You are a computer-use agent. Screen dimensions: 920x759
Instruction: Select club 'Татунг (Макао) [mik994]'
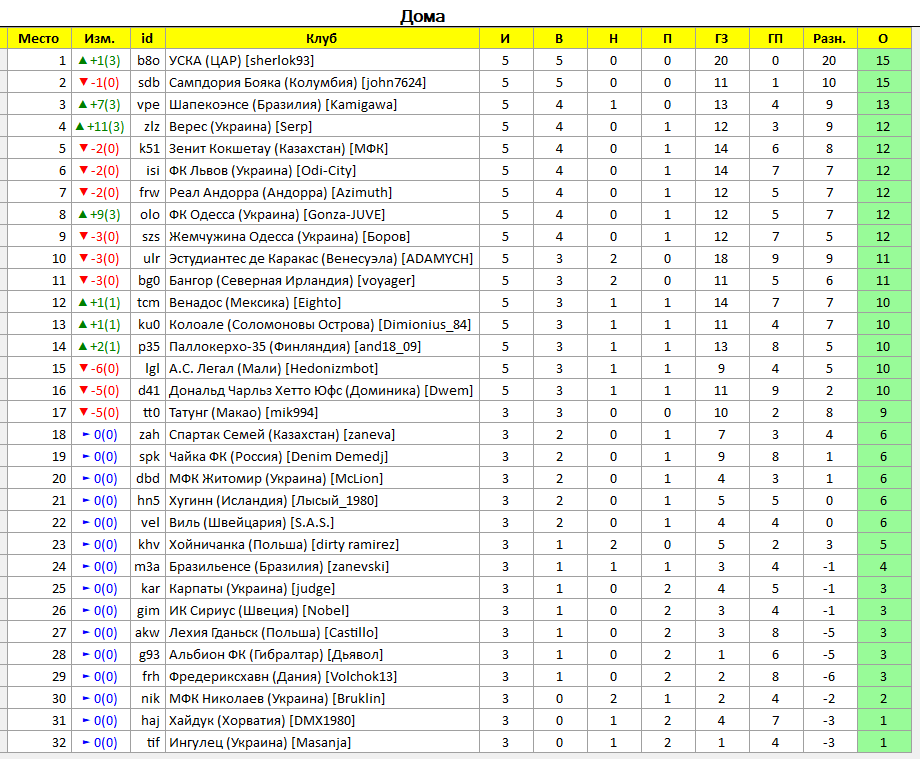click(243, 412)
